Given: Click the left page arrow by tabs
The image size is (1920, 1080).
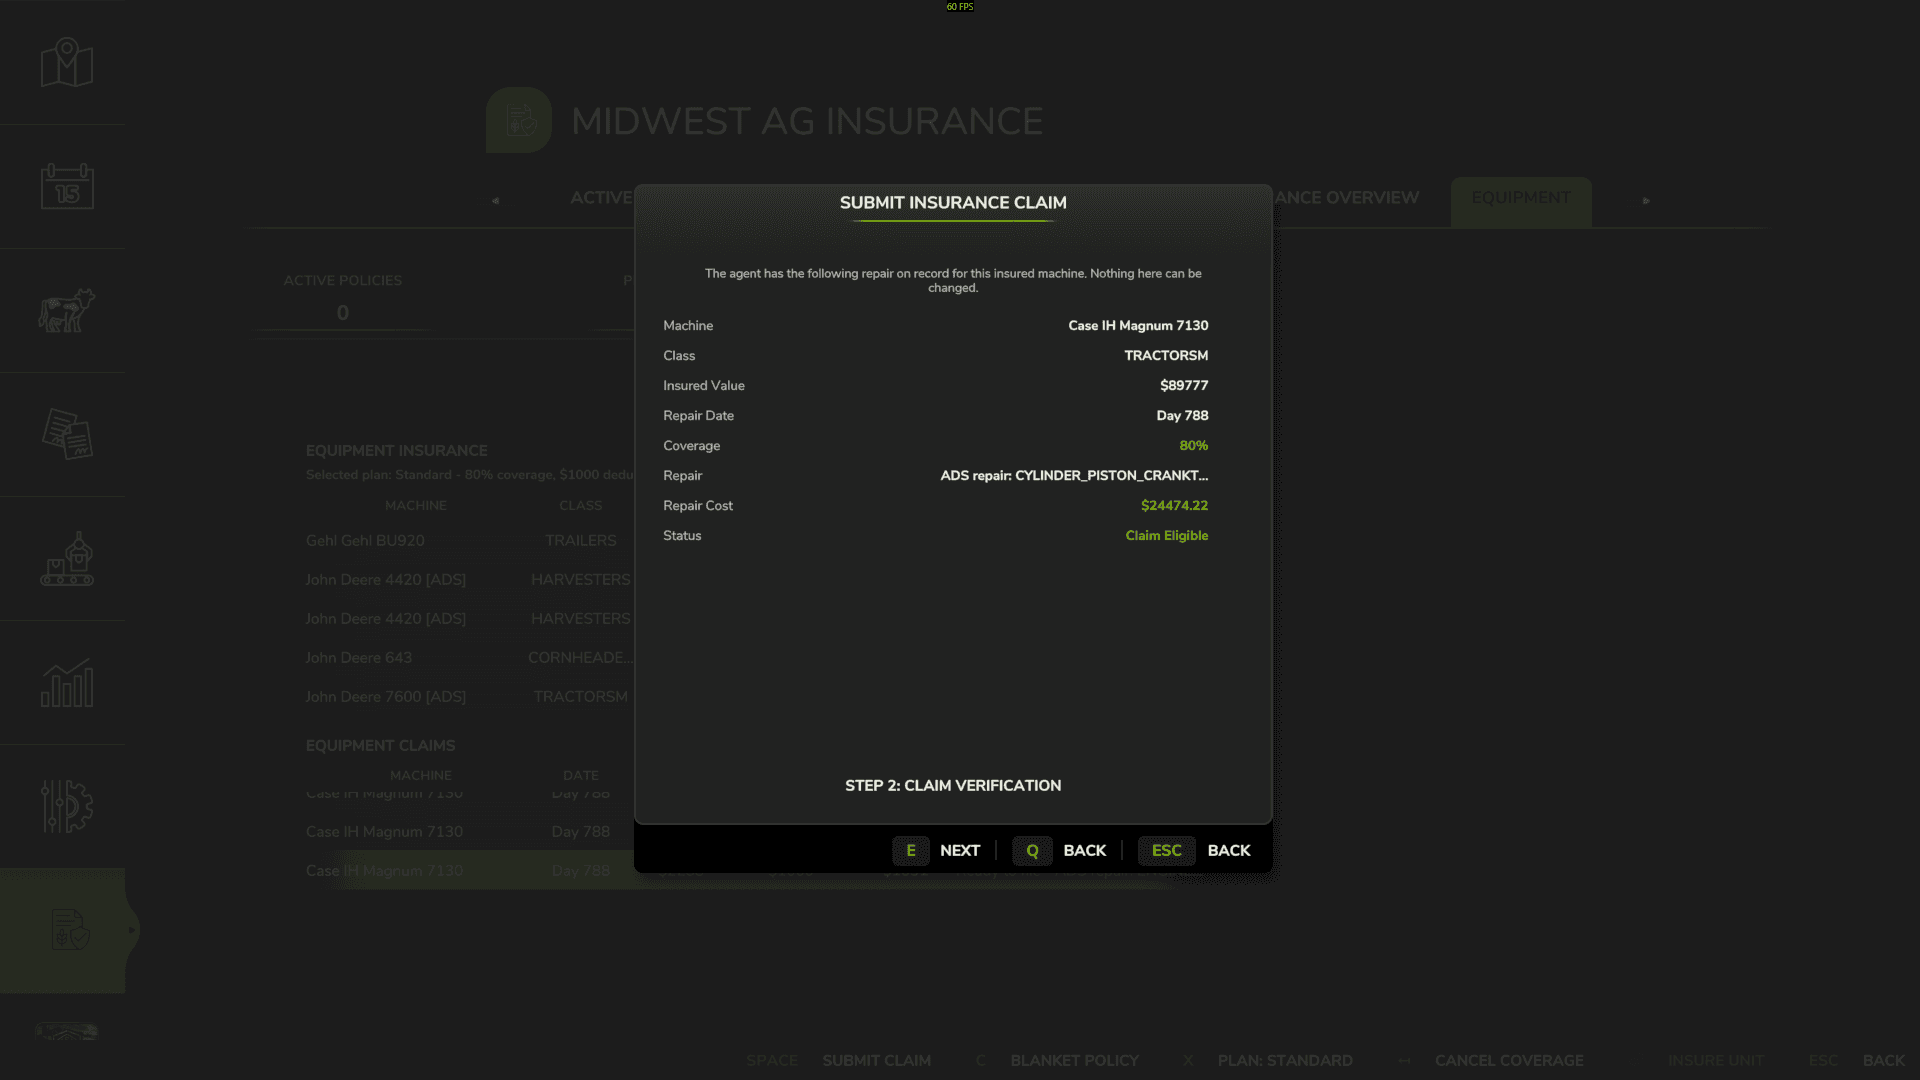Looking at the screenshot, I should tap(495, 200).
